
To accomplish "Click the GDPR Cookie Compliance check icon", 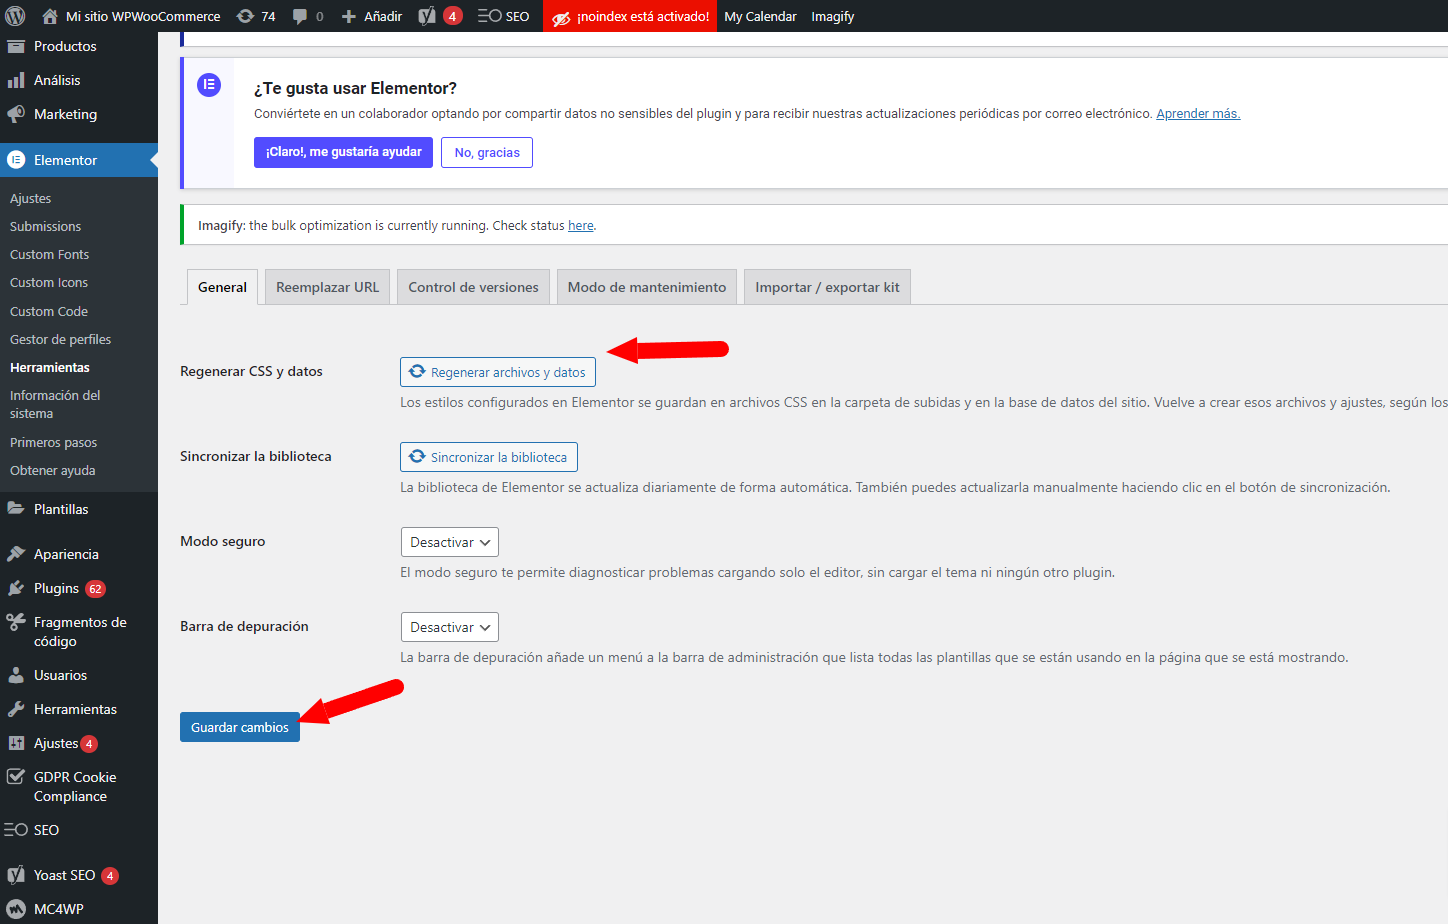I will click(16, 777).
